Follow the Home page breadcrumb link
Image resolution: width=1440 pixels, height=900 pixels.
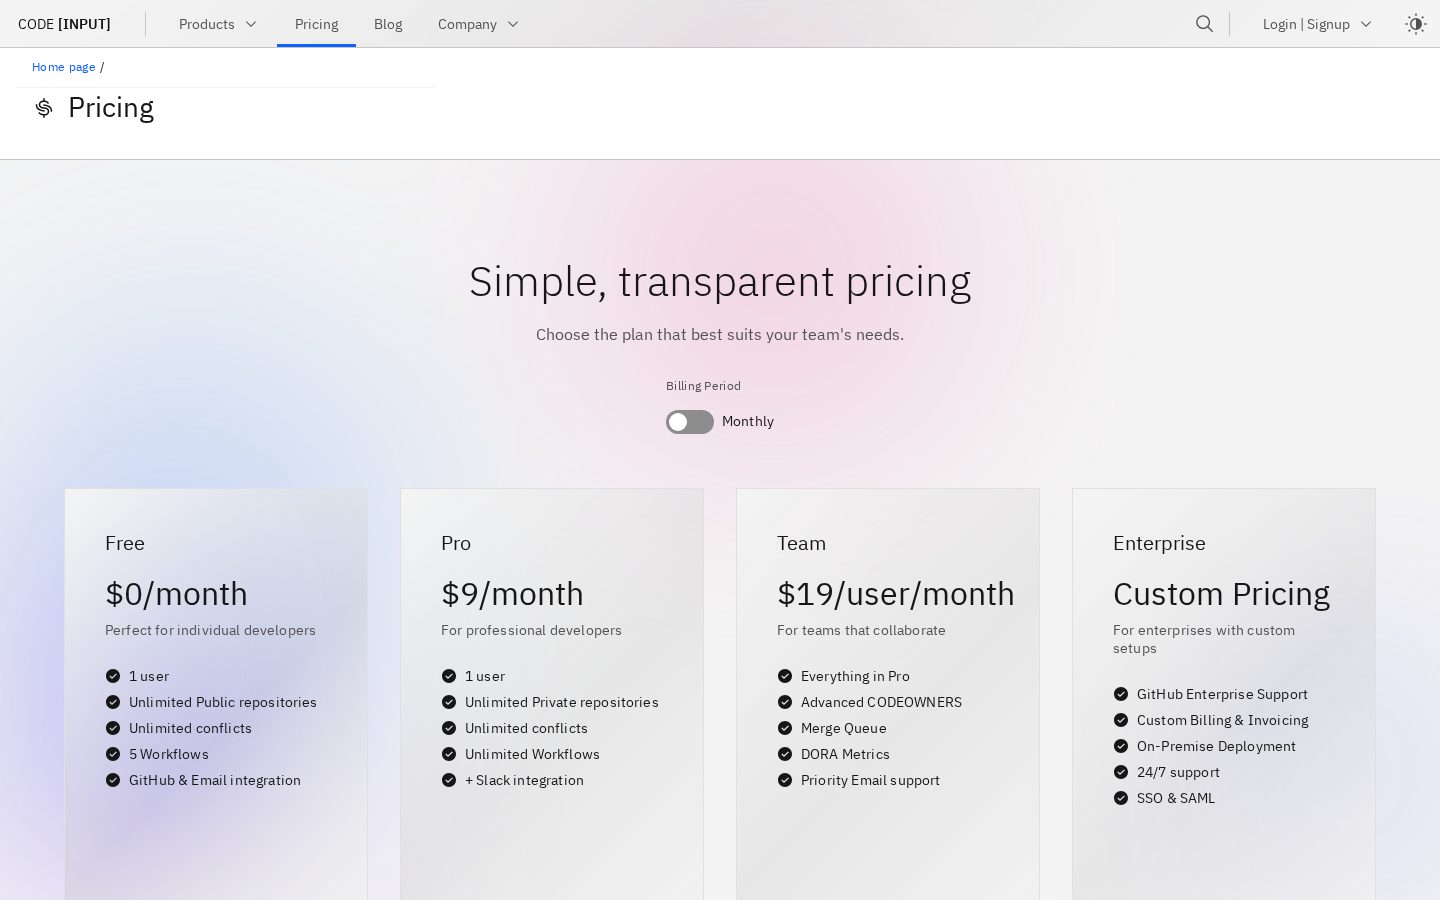coord(64,67)
